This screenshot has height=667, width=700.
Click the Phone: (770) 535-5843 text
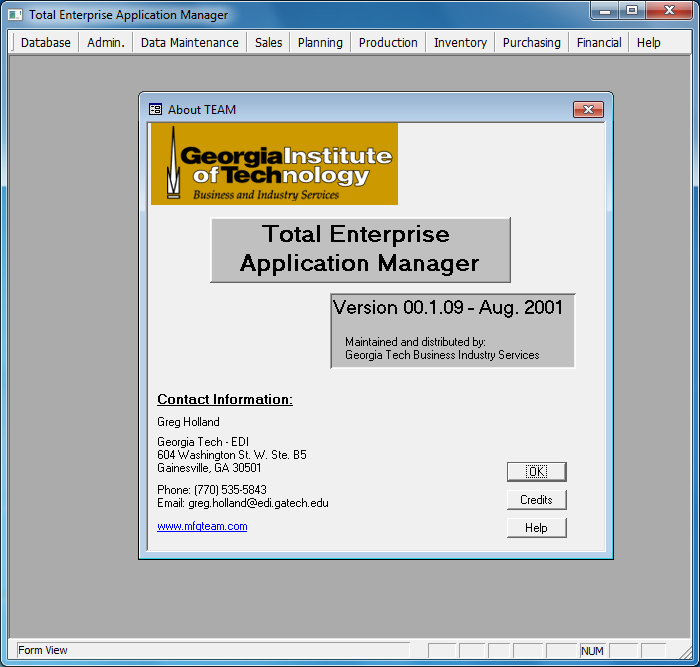pos(212,490)
